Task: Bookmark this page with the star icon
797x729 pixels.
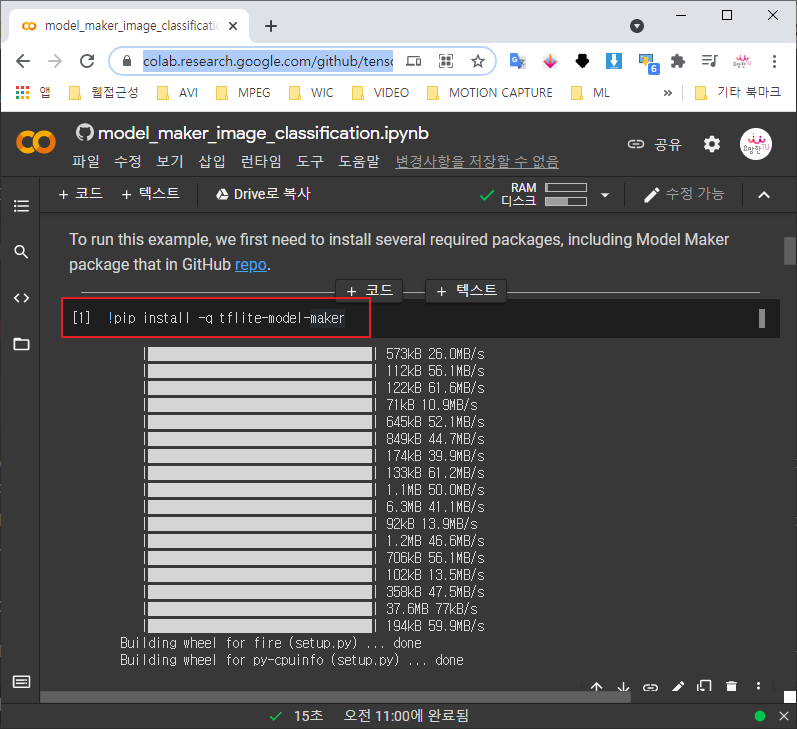Action: [x=478, y=62]
